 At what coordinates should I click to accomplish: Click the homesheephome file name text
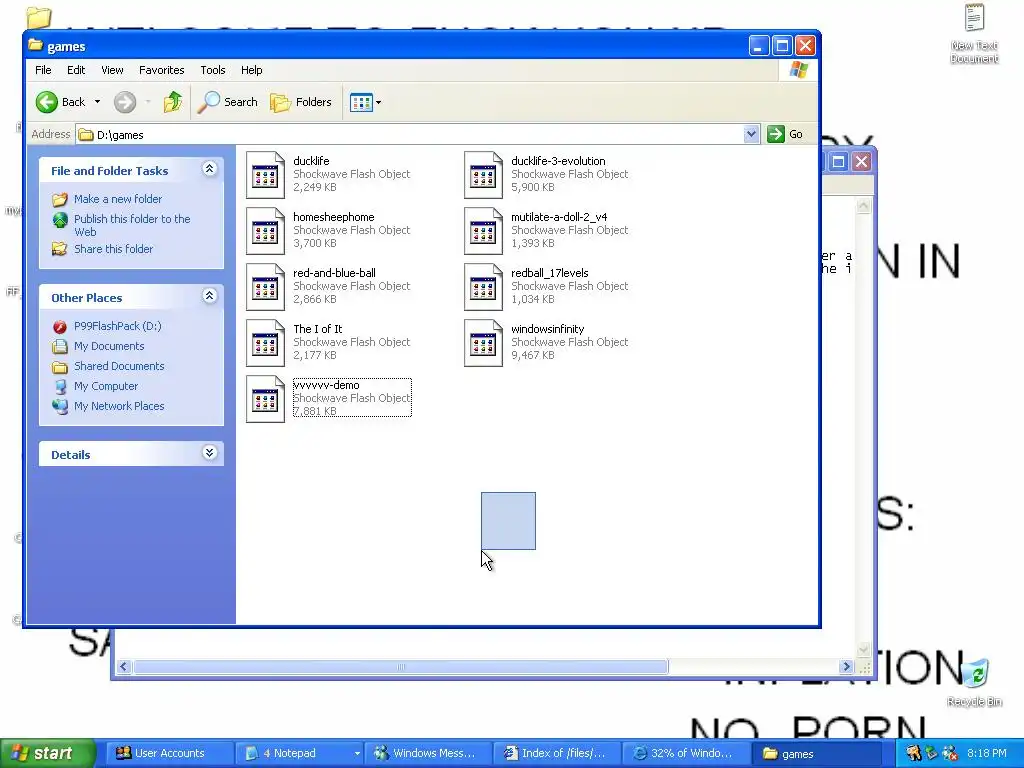coord(334,217)
